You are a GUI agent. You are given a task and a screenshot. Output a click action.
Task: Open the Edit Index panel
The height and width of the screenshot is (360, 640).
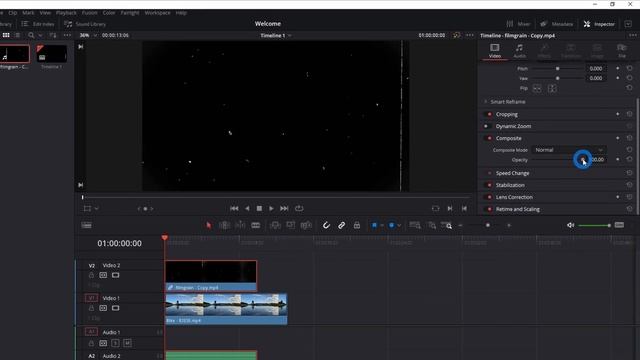38,24
